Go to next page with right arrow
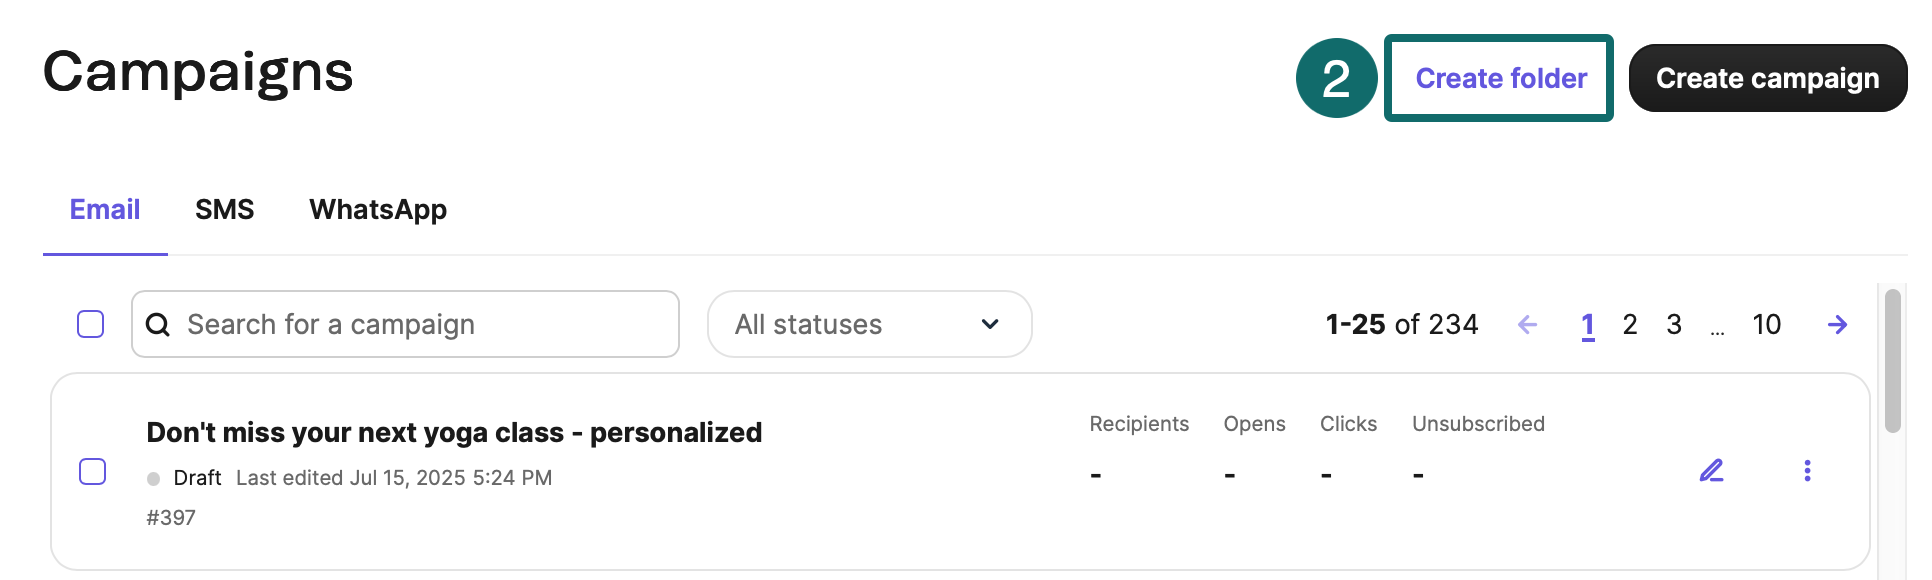The height and width of the screenshot is (580, 1932). [x=1837, y=325]
